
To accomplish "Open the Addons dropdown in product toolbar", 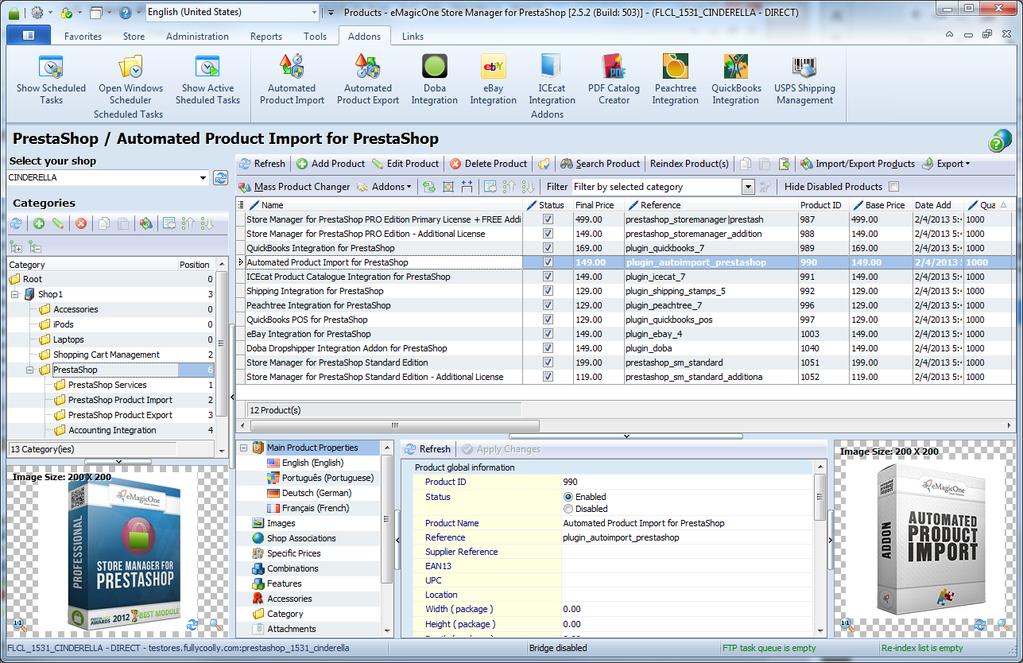I will pos(385,187).
